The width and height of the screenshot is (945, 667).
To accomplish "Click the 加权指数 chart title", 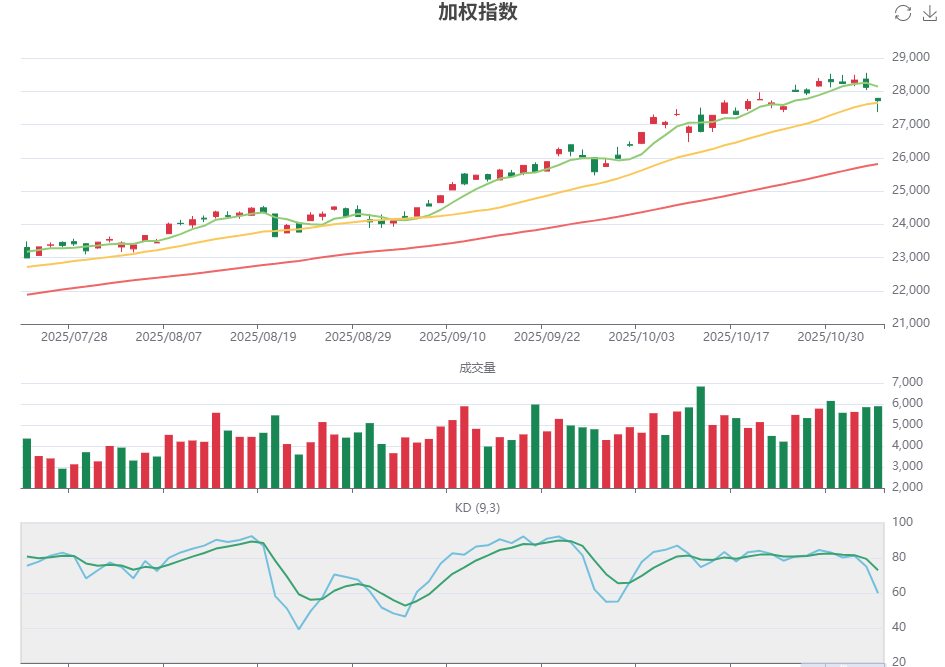I will click(x=477, y=15).
